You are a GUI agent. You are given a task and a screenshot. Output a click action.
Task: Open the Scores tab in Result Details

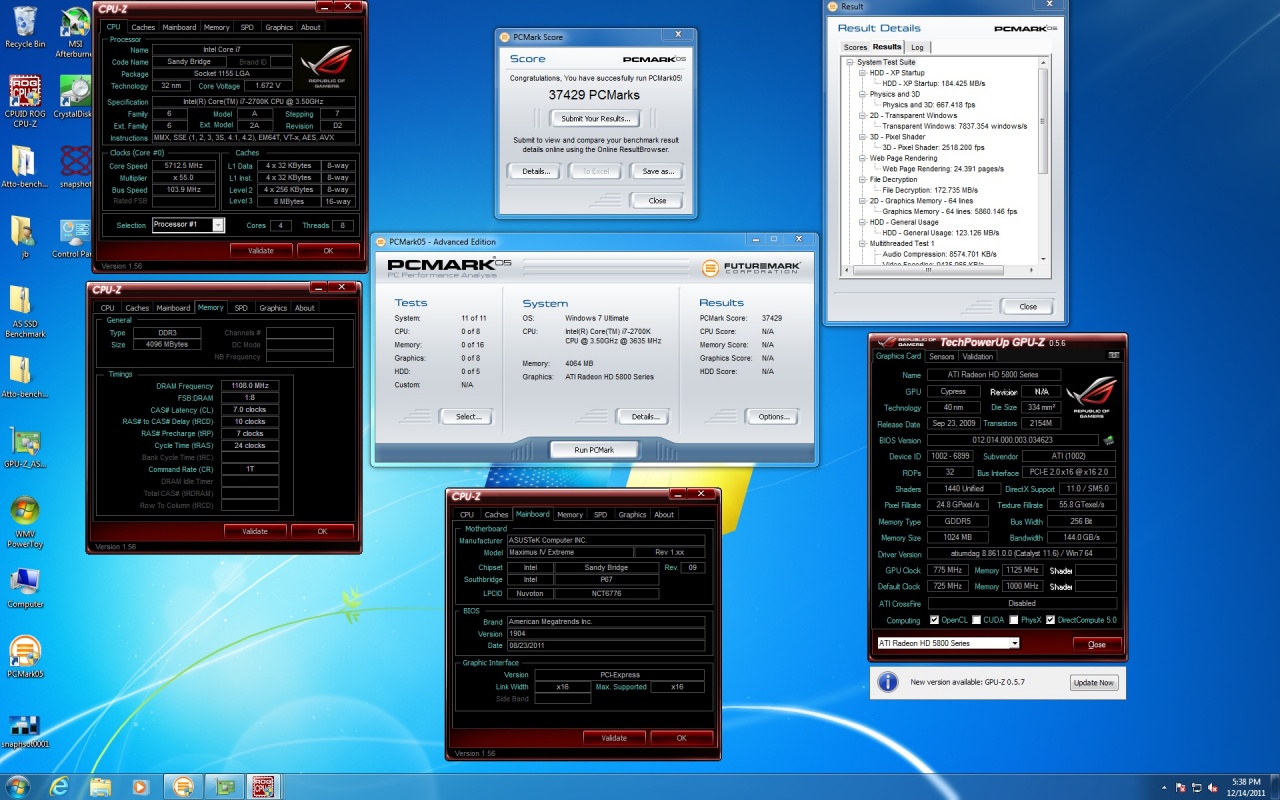855,47
